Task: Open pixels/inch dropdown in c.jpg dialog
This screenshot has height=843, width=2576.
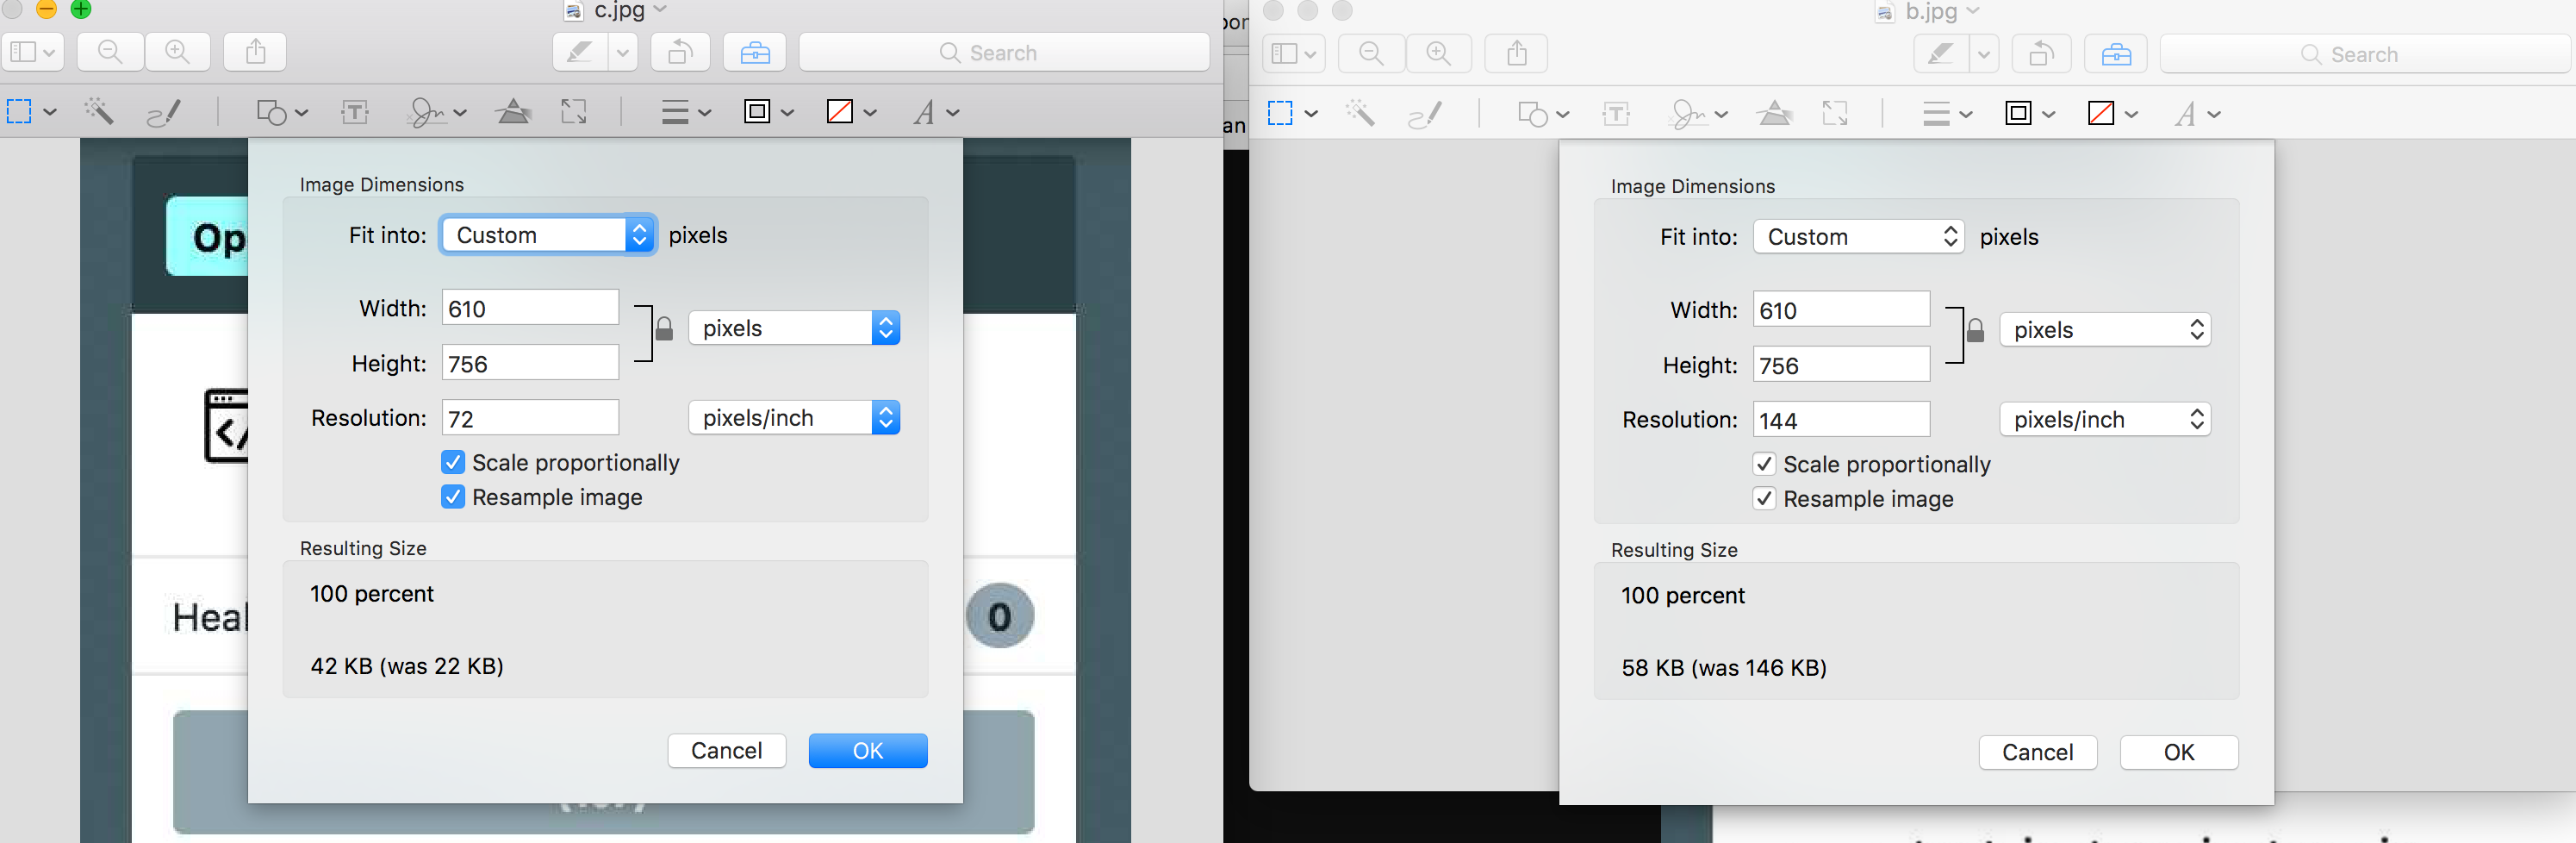Action: pyautogui.click(x=794, y=417)
